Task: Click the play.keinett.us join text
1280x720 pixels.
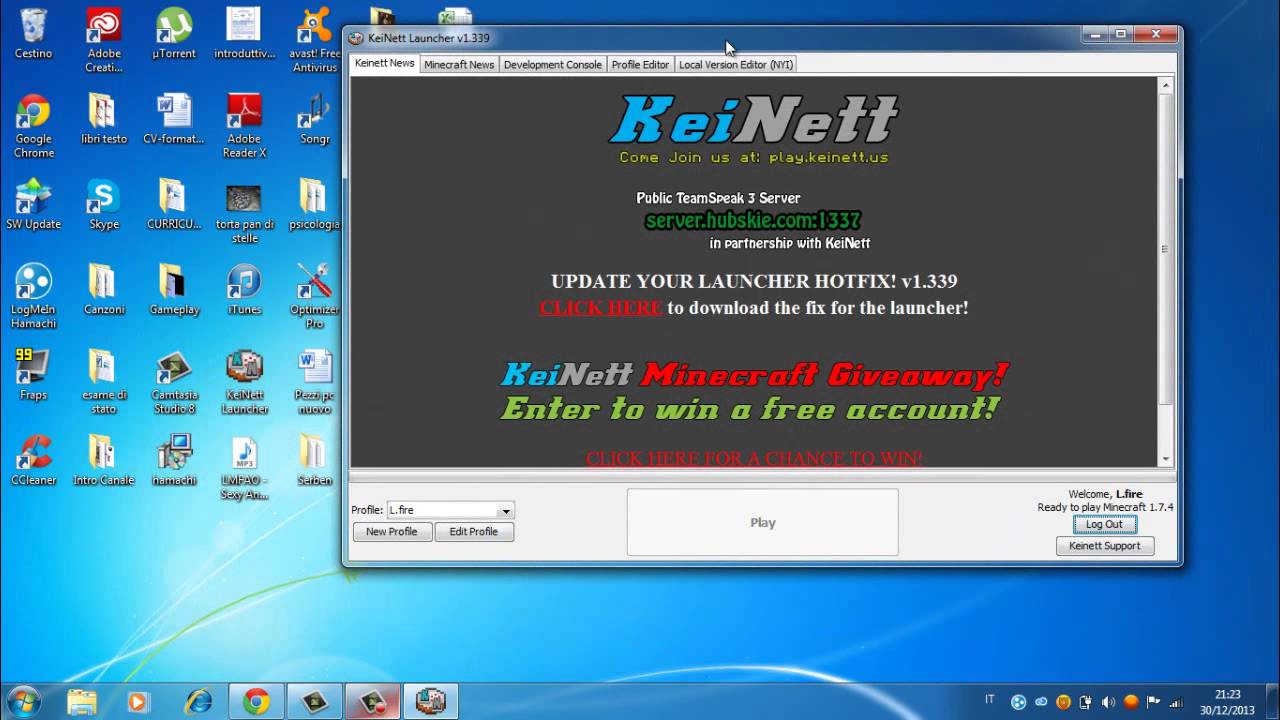Action: click(x=828, y=157)
